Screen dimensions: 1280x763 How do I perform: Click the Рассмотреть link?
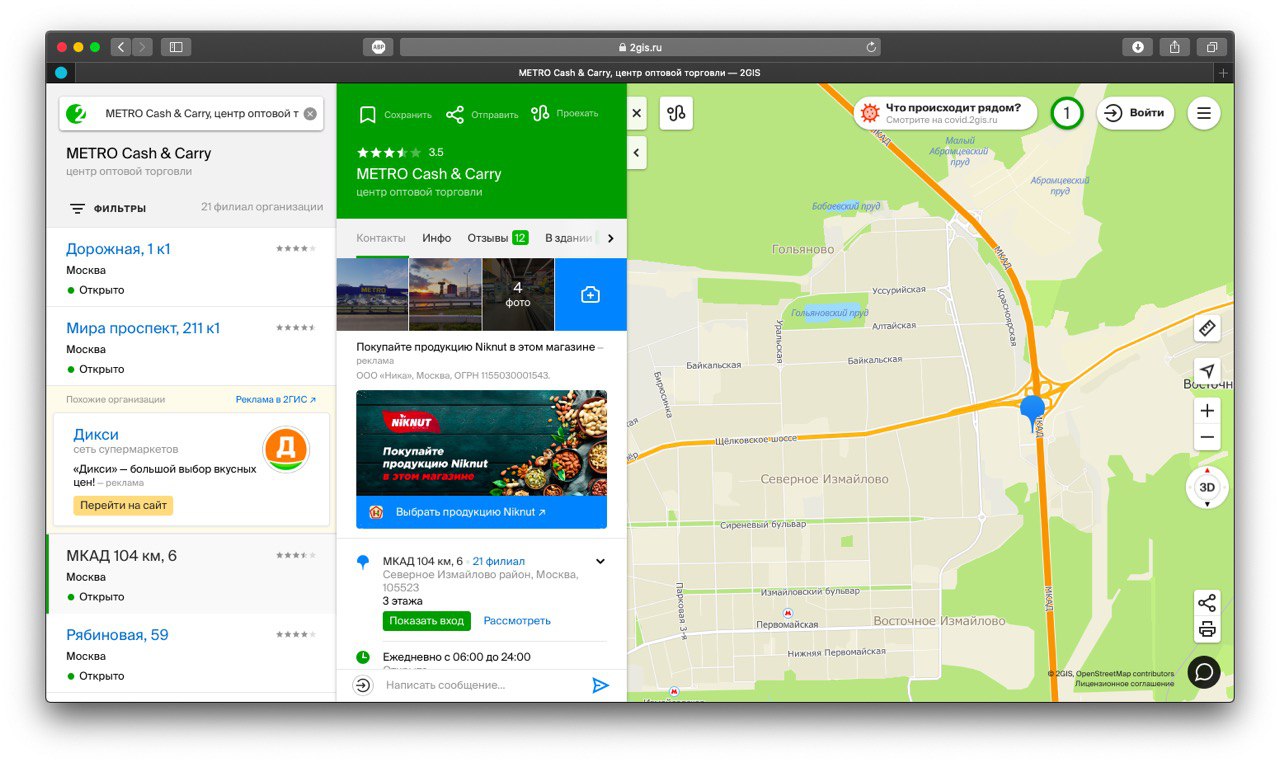point(517,621)
